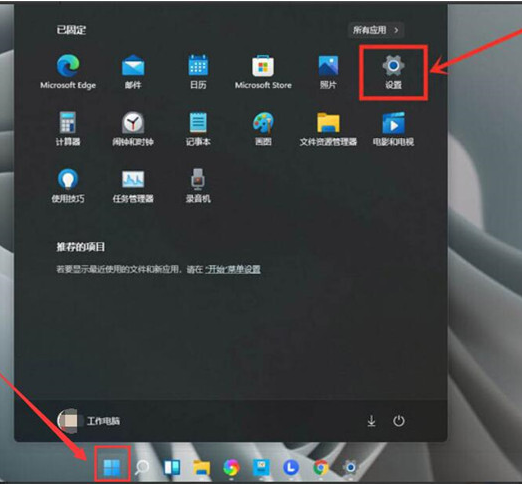The height and width of the screenshot is (484, 522).
Task: Open the Calendar (日历) app
Action: (198, 72)
